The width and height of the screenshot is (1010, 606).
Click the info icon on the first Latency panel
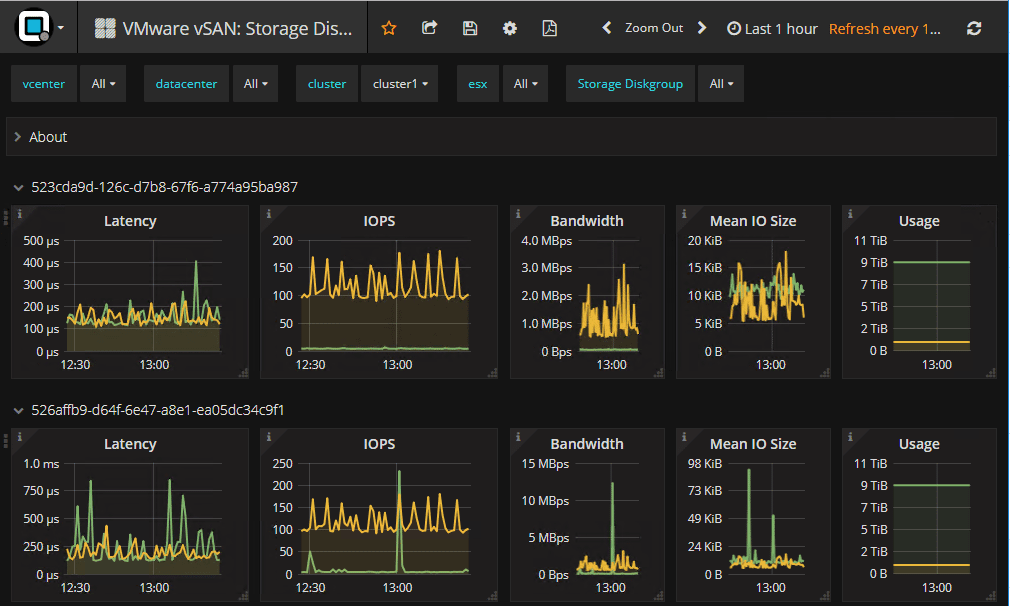[20, 213]
